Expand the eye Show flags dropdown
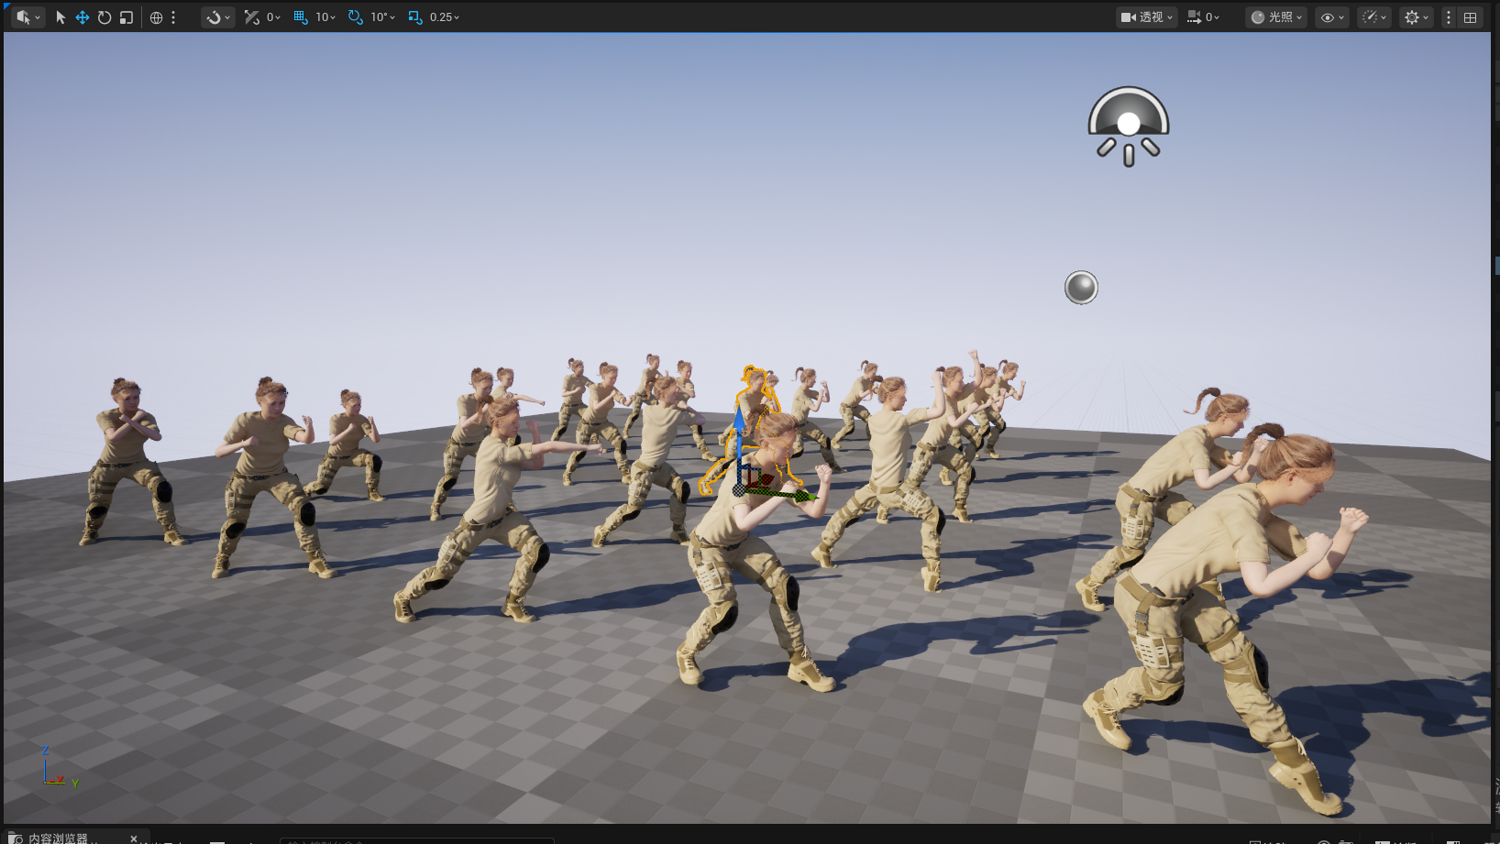Viewport: 1500px width, 844px height. click(1332, 17)
